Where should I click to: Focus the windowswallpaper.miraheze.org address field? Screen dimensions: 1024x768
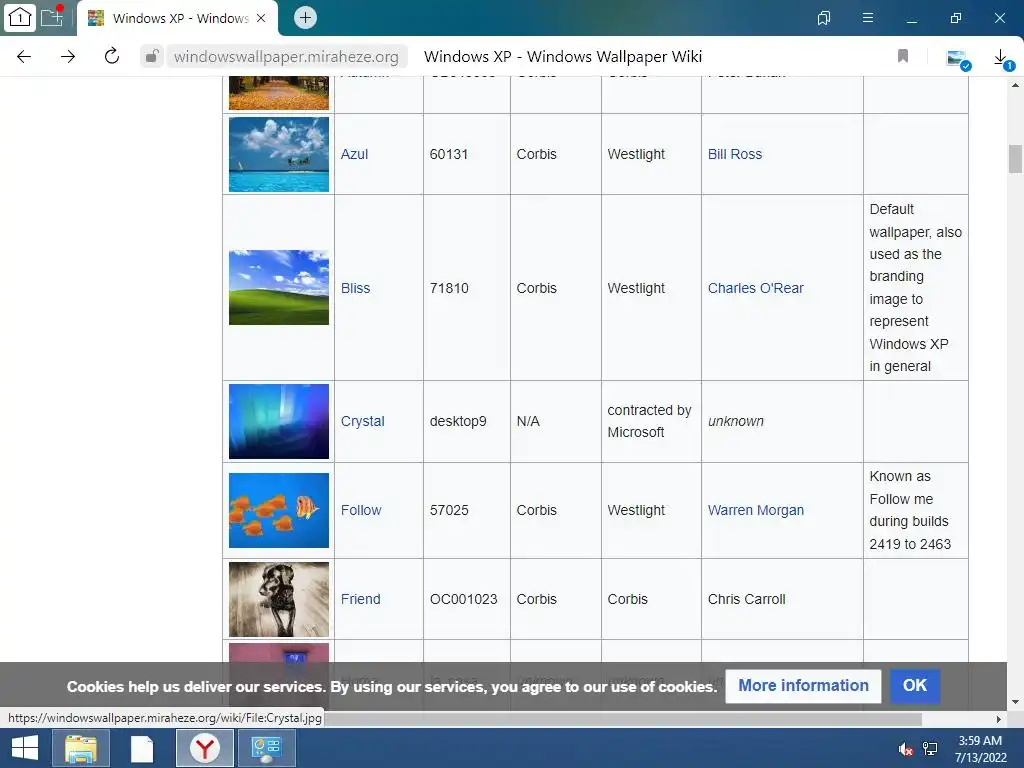coord(286,56)
